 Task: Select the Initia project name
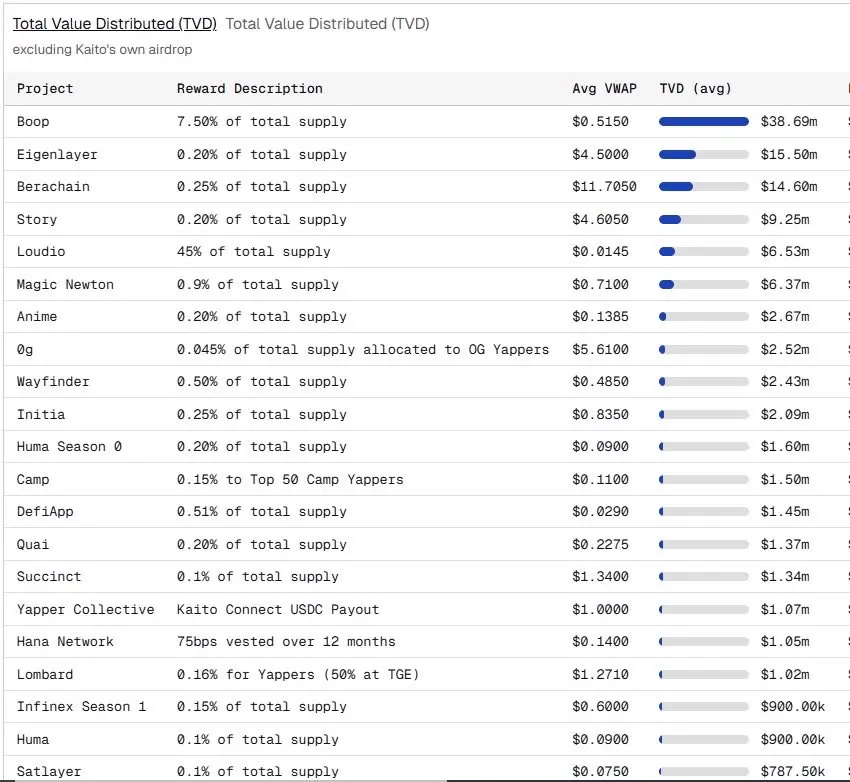pyautogui.click(x=41, y=415)
